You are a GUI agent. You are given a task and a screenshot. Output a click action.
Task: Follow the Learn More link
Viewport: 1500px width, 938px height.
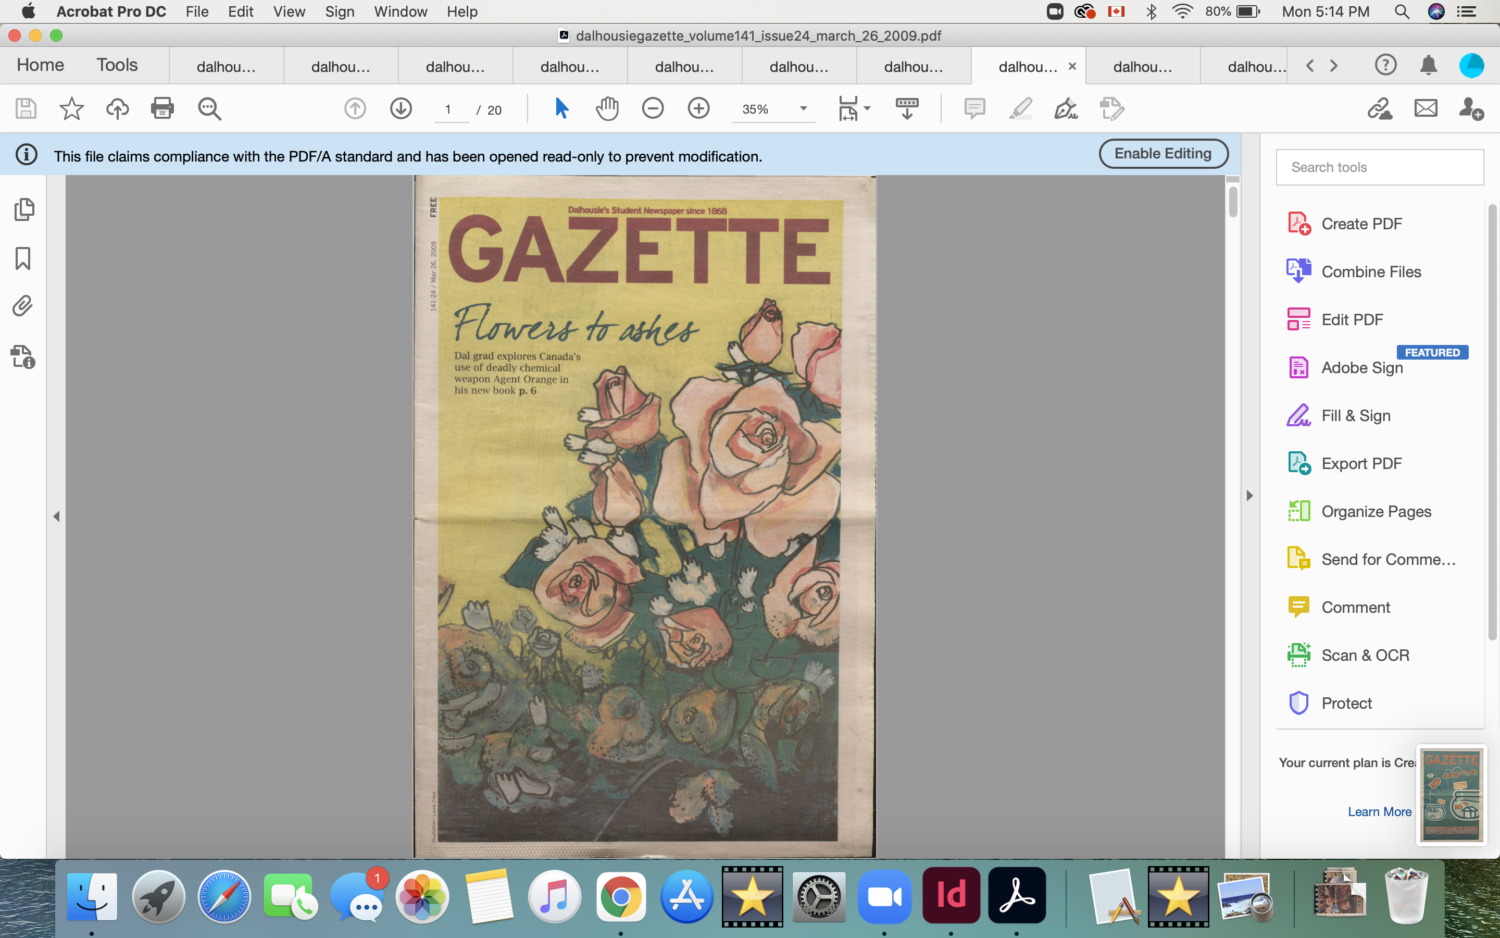[1379, 812]
